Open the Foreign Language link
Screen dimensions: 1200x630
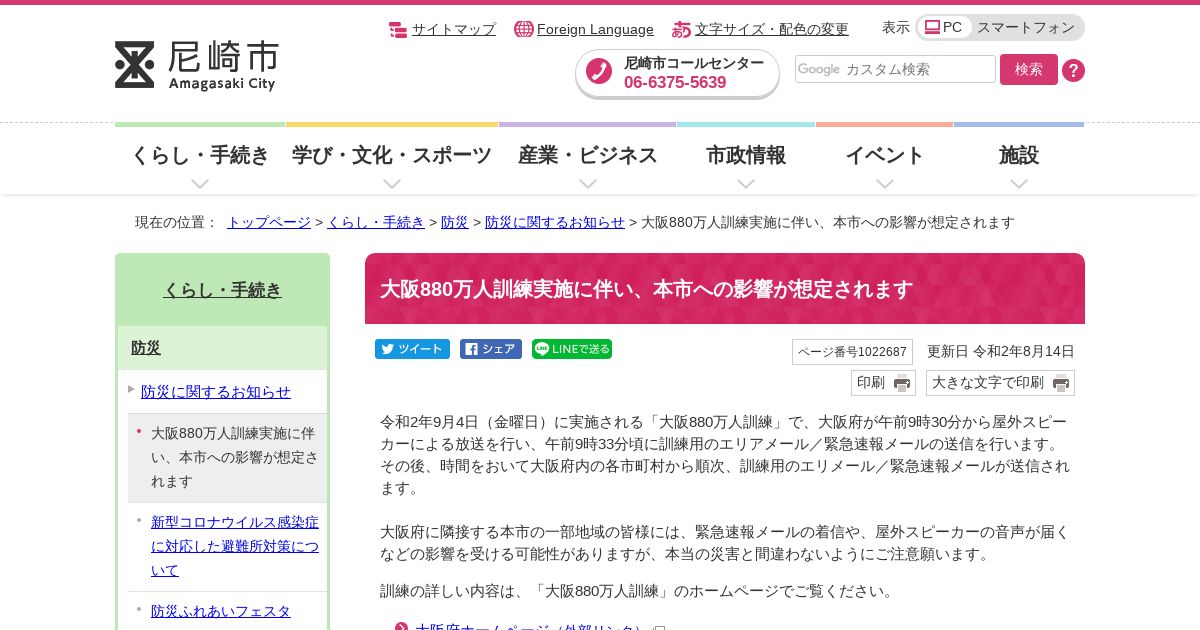[x=595, y=29]
